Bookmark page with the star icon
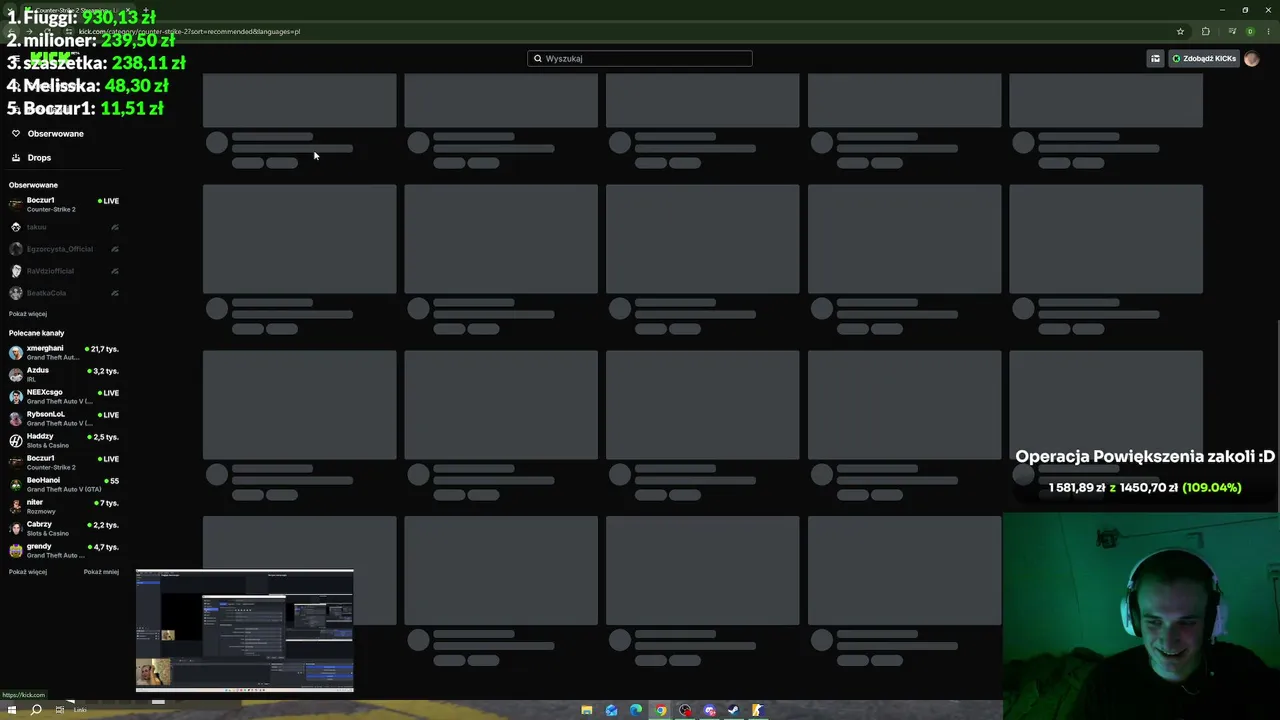 tap(1180, 31)
